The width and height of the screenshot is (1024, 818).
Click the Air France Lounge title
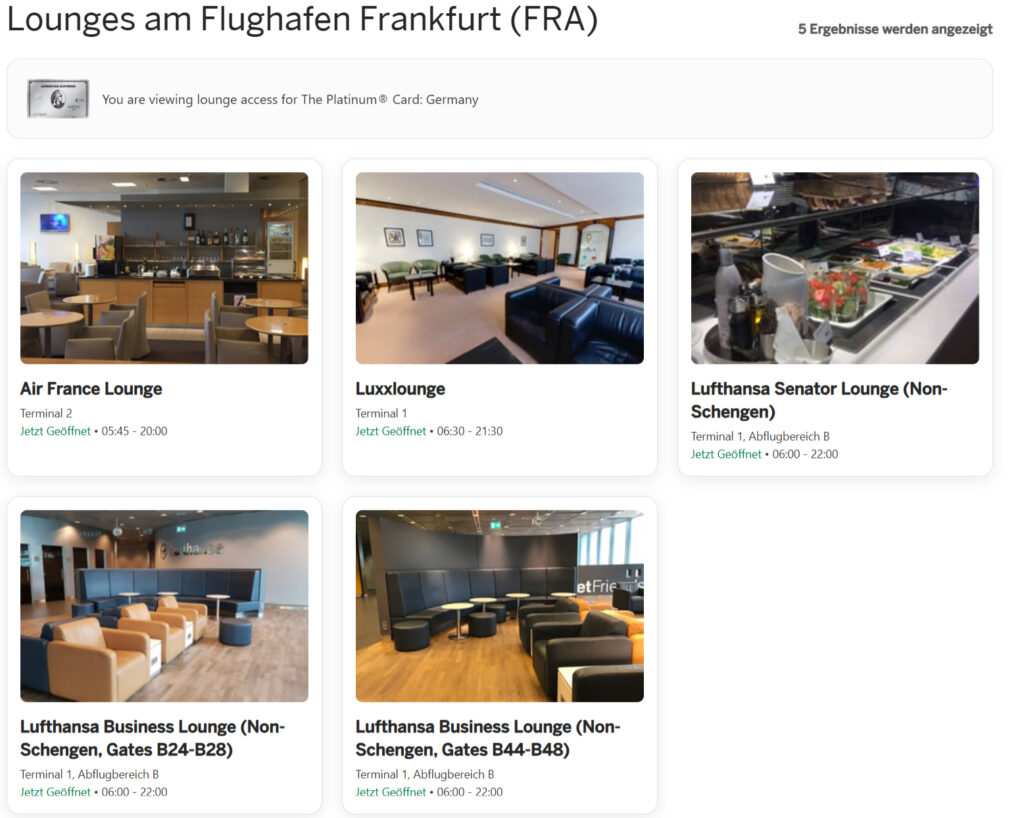91,389
